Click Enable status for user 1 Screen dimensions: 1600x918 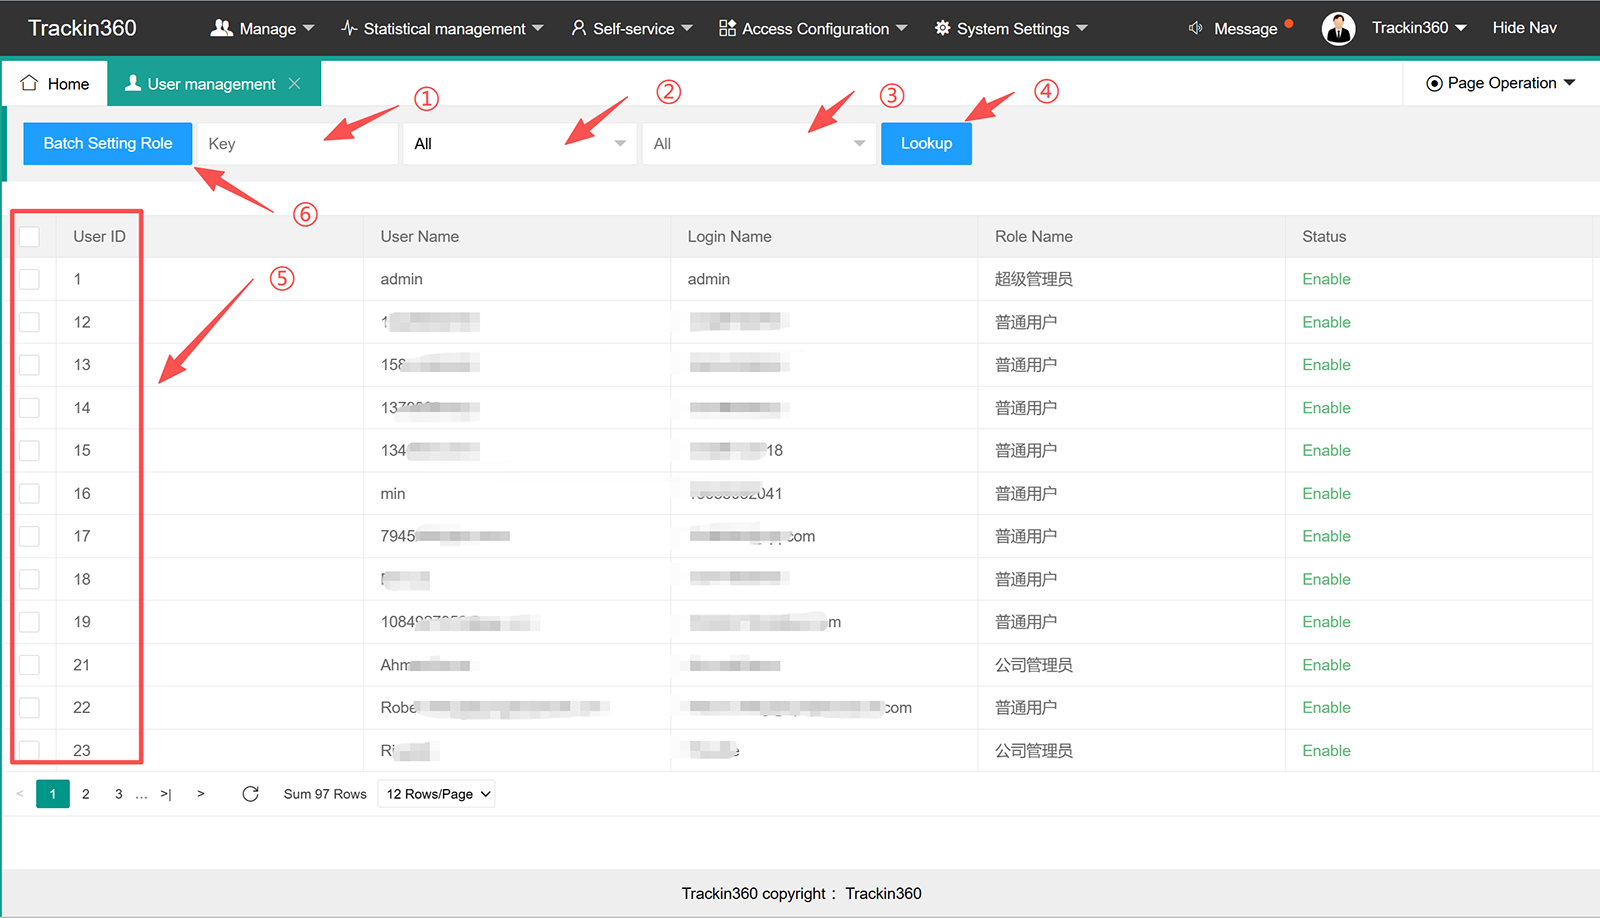(x=1326, y=279)
